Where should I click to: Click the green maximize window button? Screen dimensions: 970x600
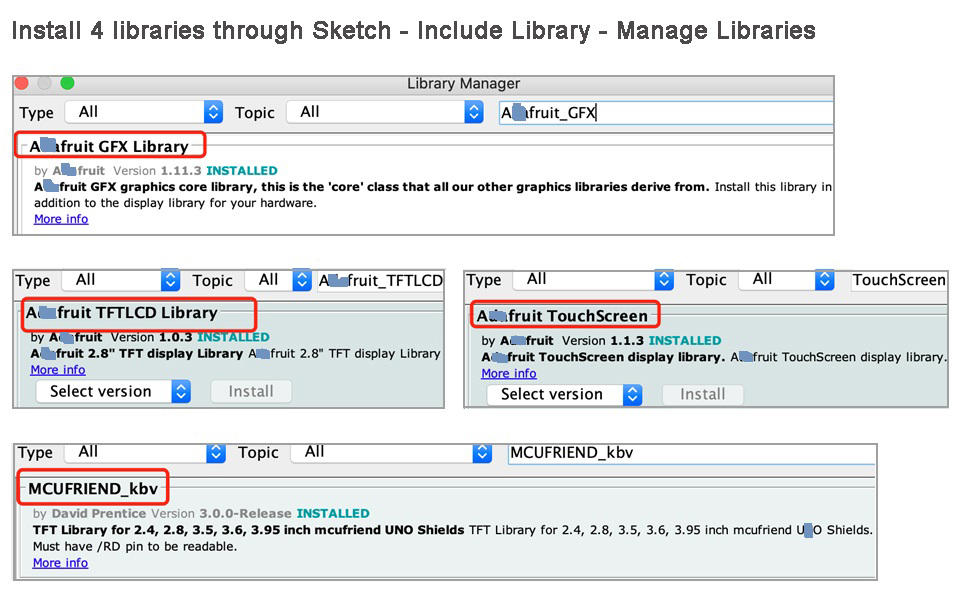[67, 83]
